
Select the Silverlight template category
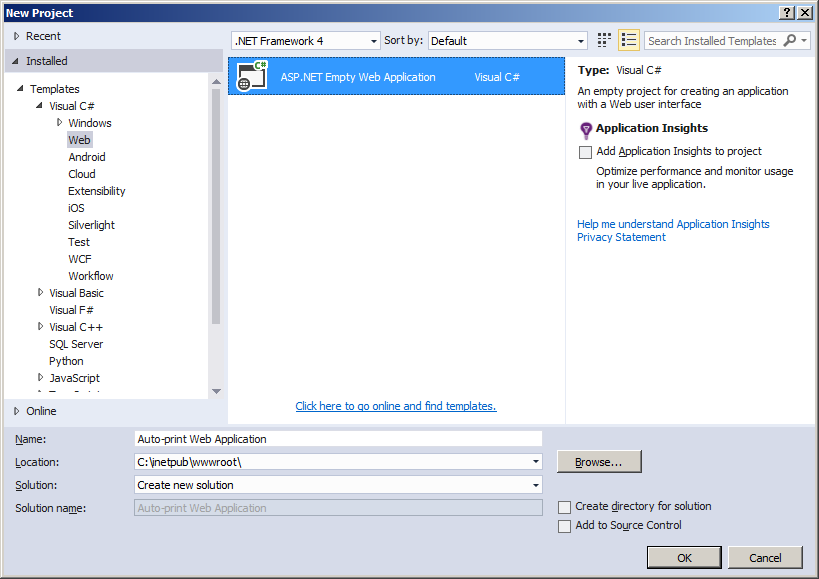(91, 225)
